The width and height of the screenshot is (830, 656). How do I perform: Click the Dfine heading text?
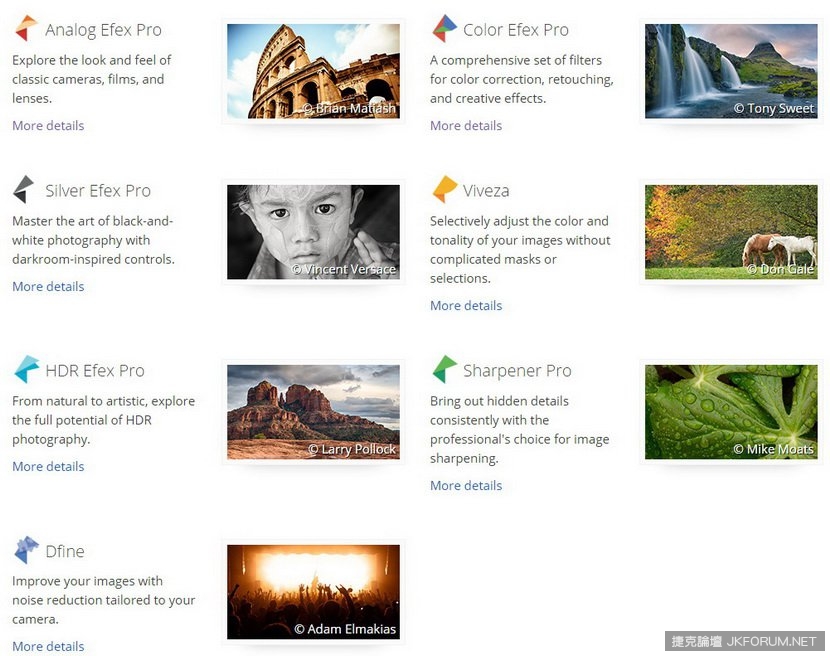65,551
